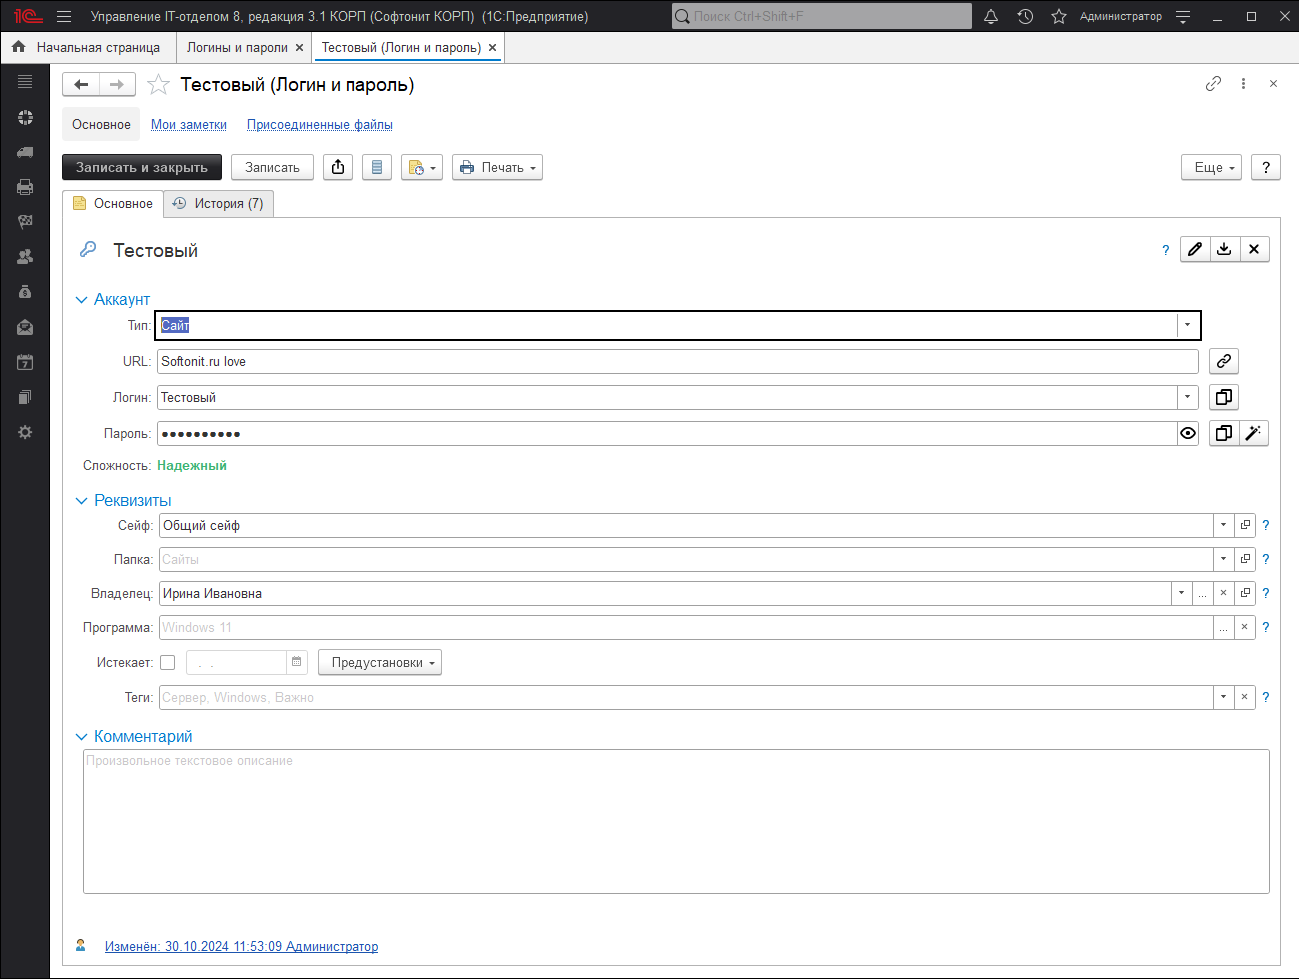Open the Присоединенные файлы link
Image resolution: width=1299 pixels, height=979 pixels.
(x=319, y=124)
